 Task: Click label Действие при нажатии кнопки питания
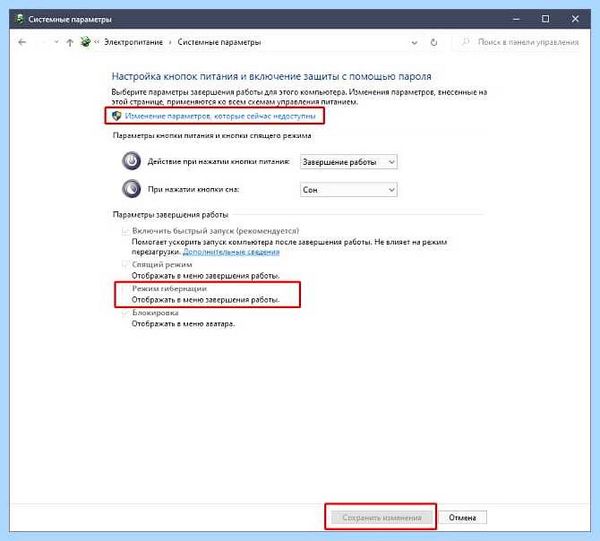[218, 161]
